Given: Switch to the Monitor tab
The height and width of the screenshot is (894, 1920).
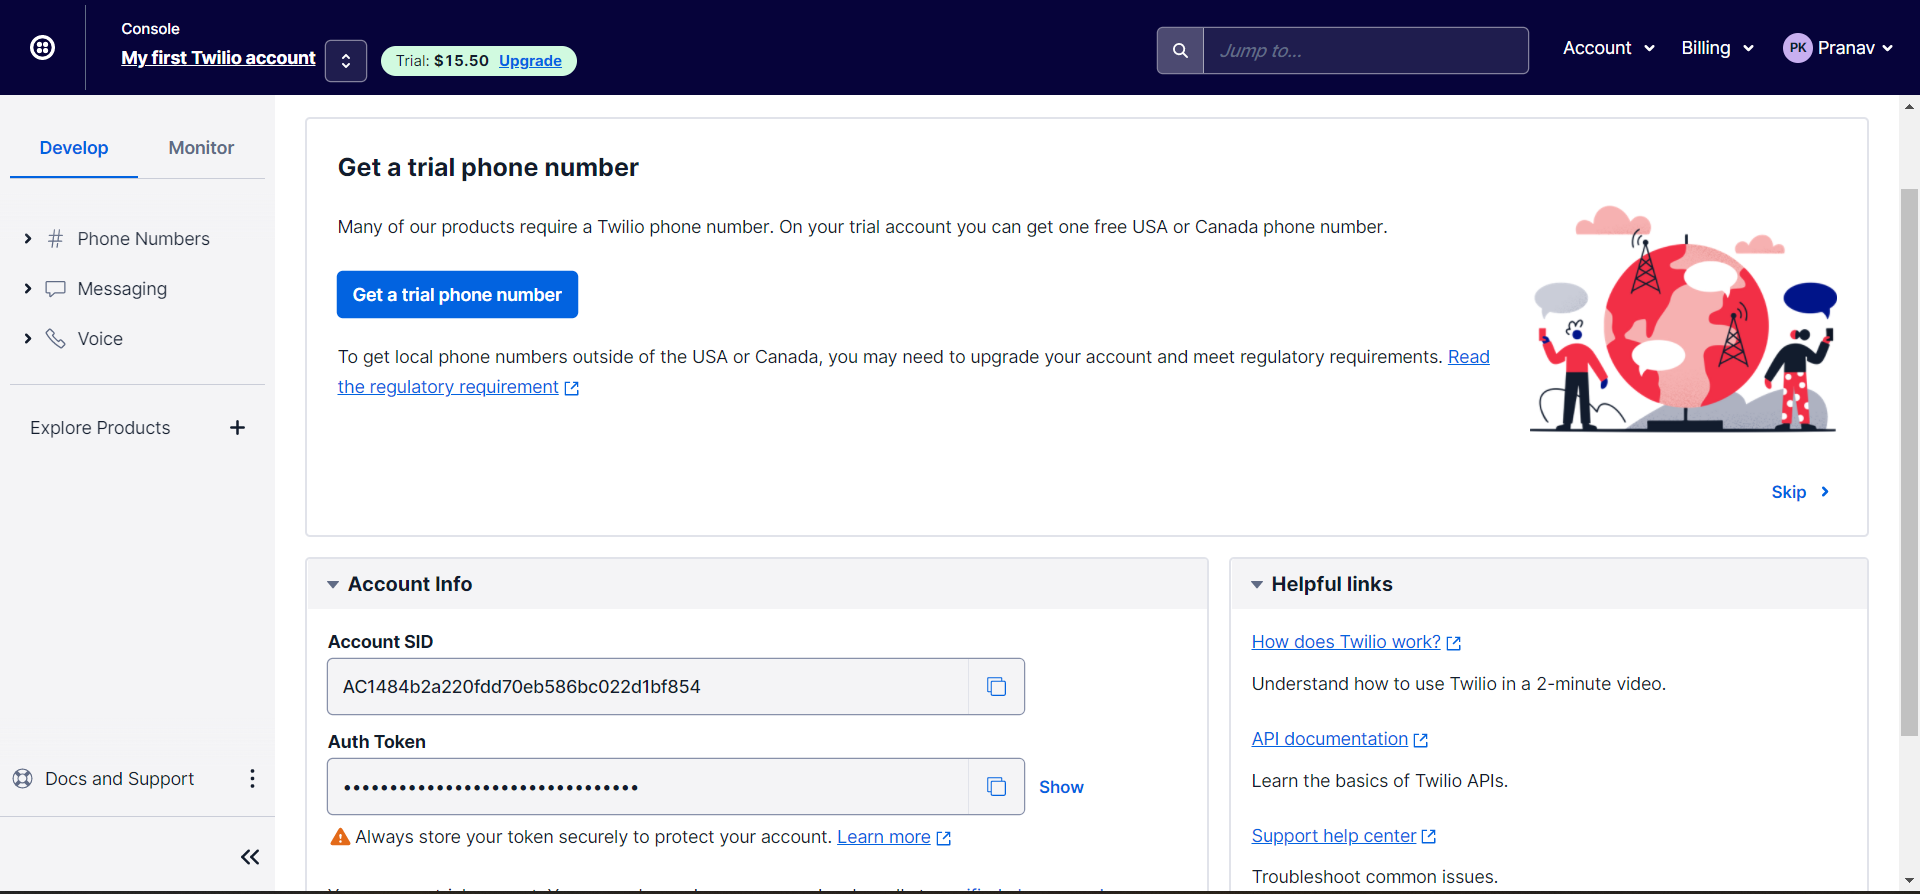Looking at the screenshot, I should 201,148.
